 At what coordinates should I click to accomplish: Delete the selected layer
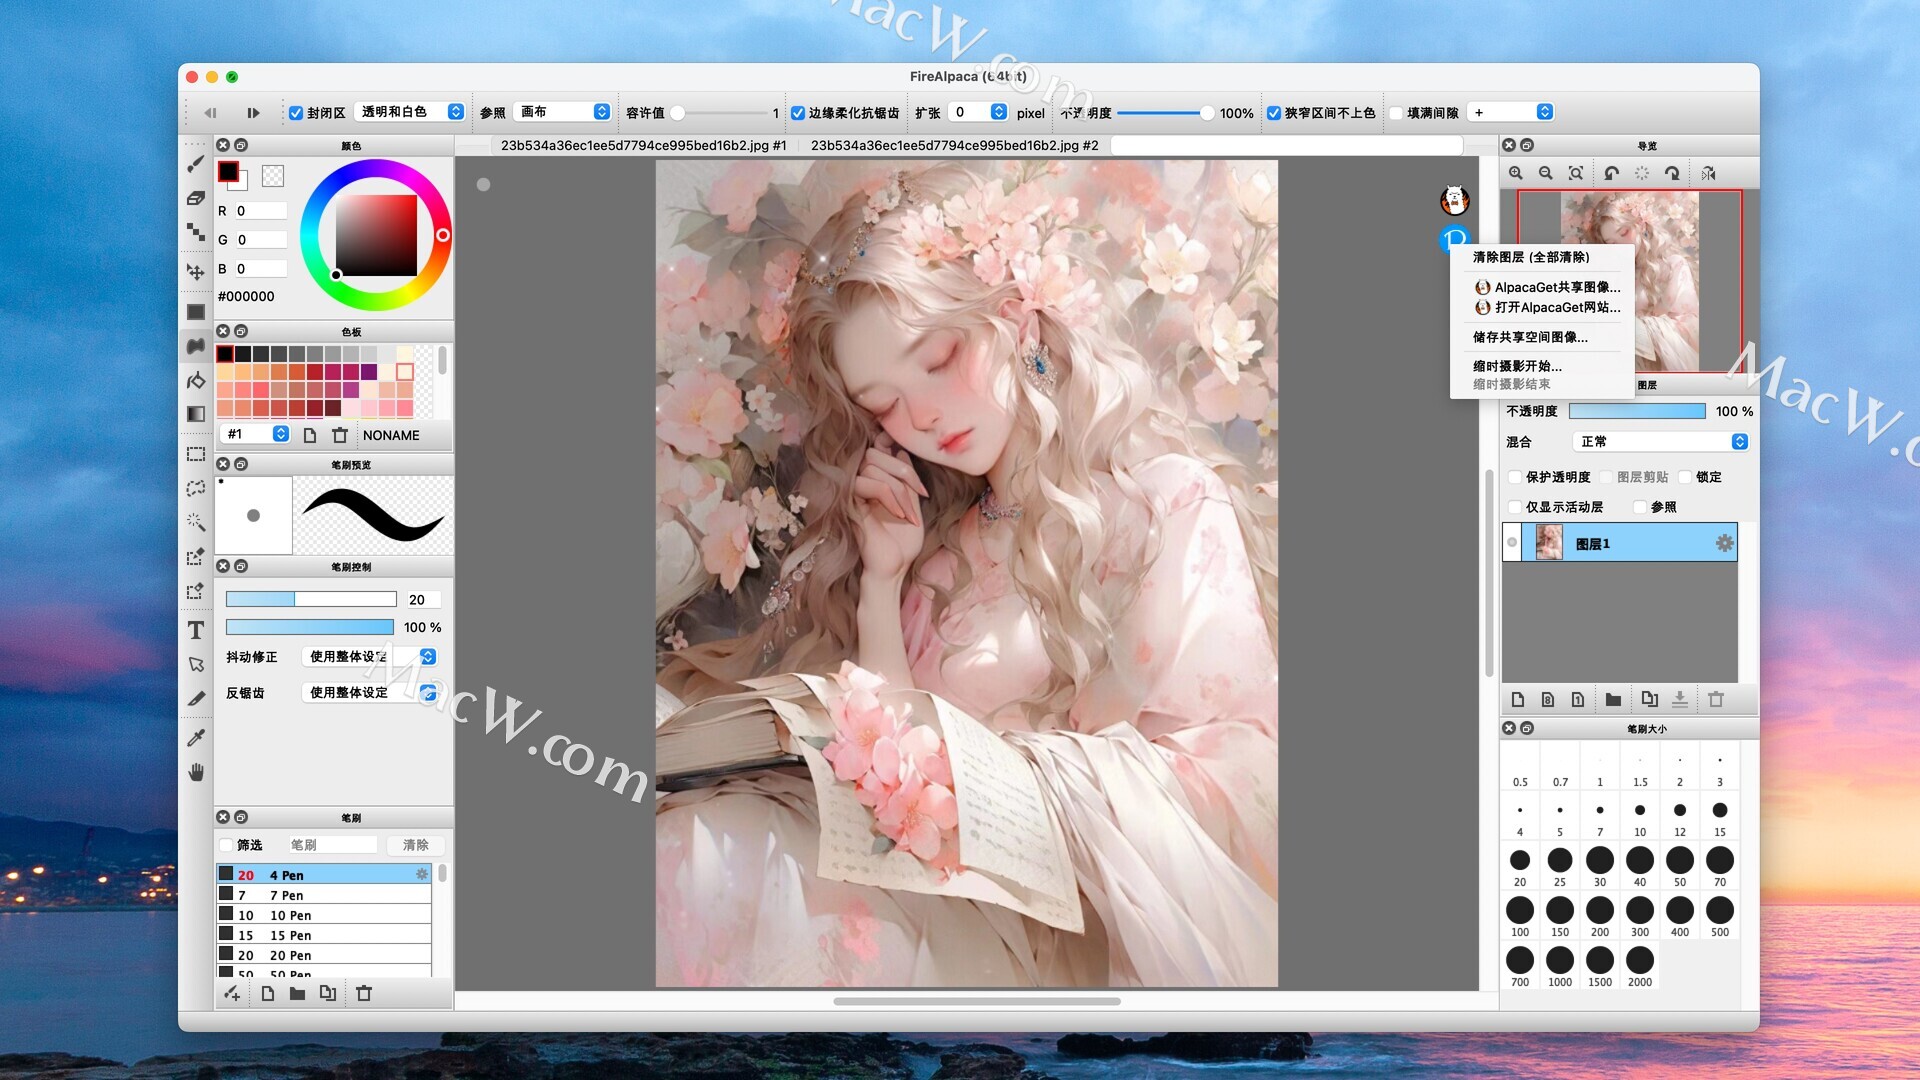coord(1716,700)
